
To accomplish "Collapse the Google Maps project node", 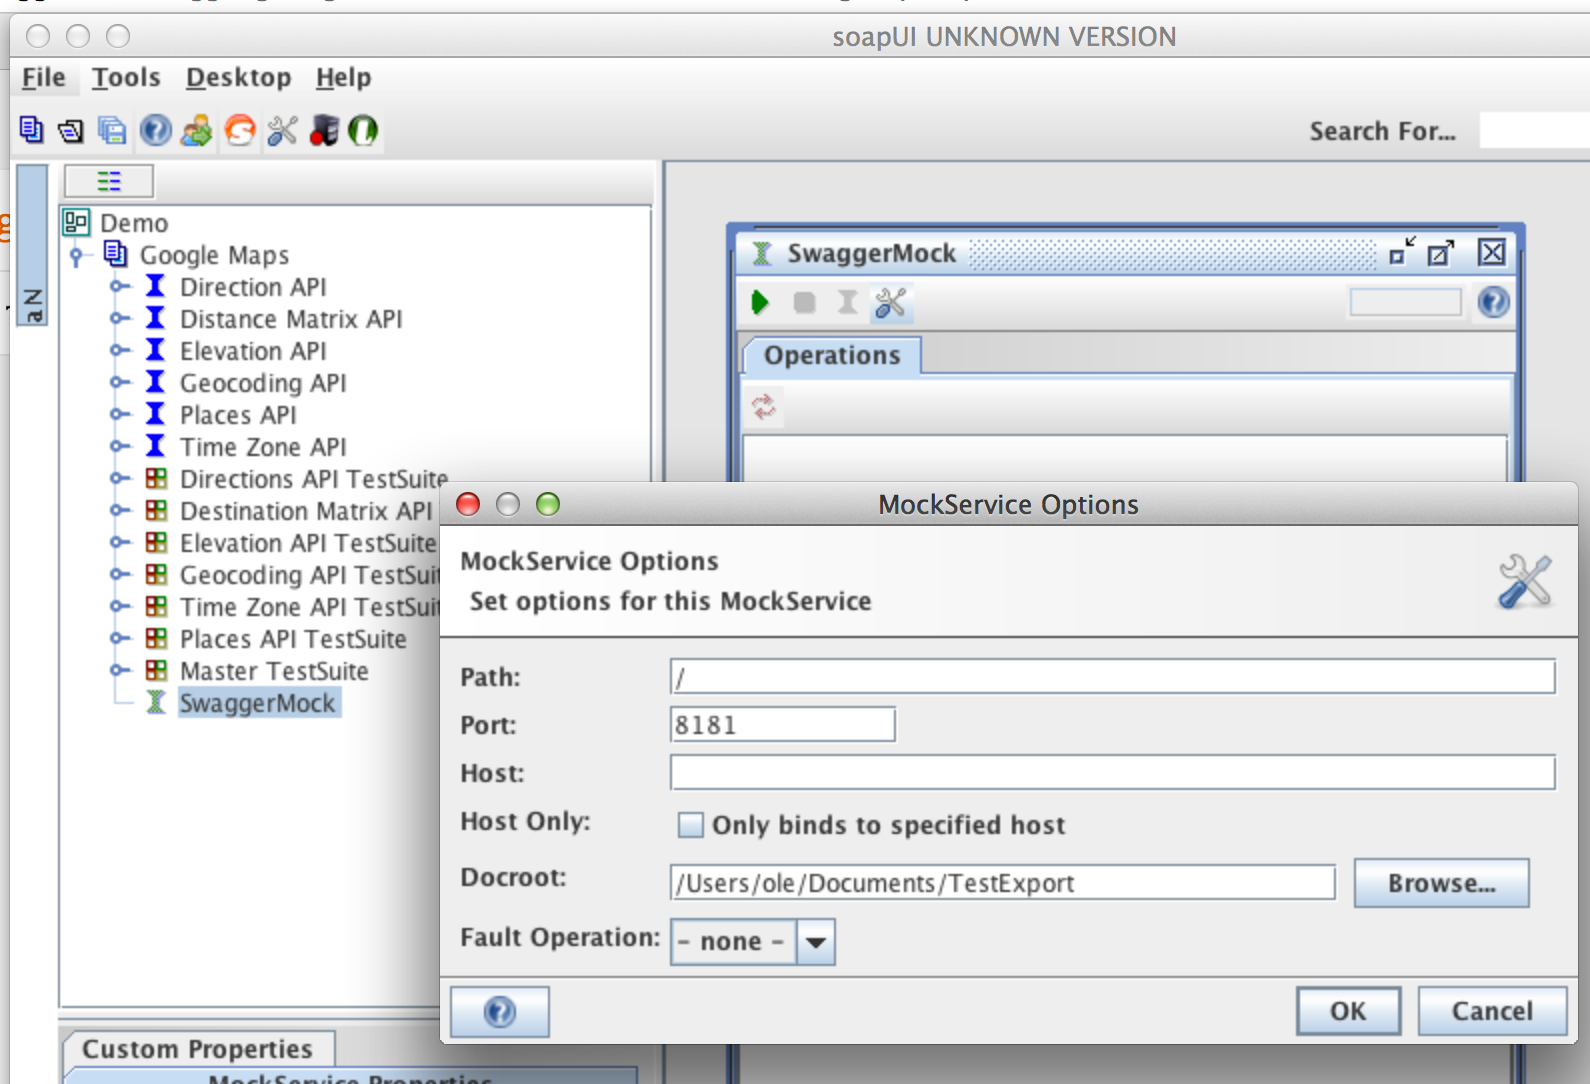I will click(77, 256).
